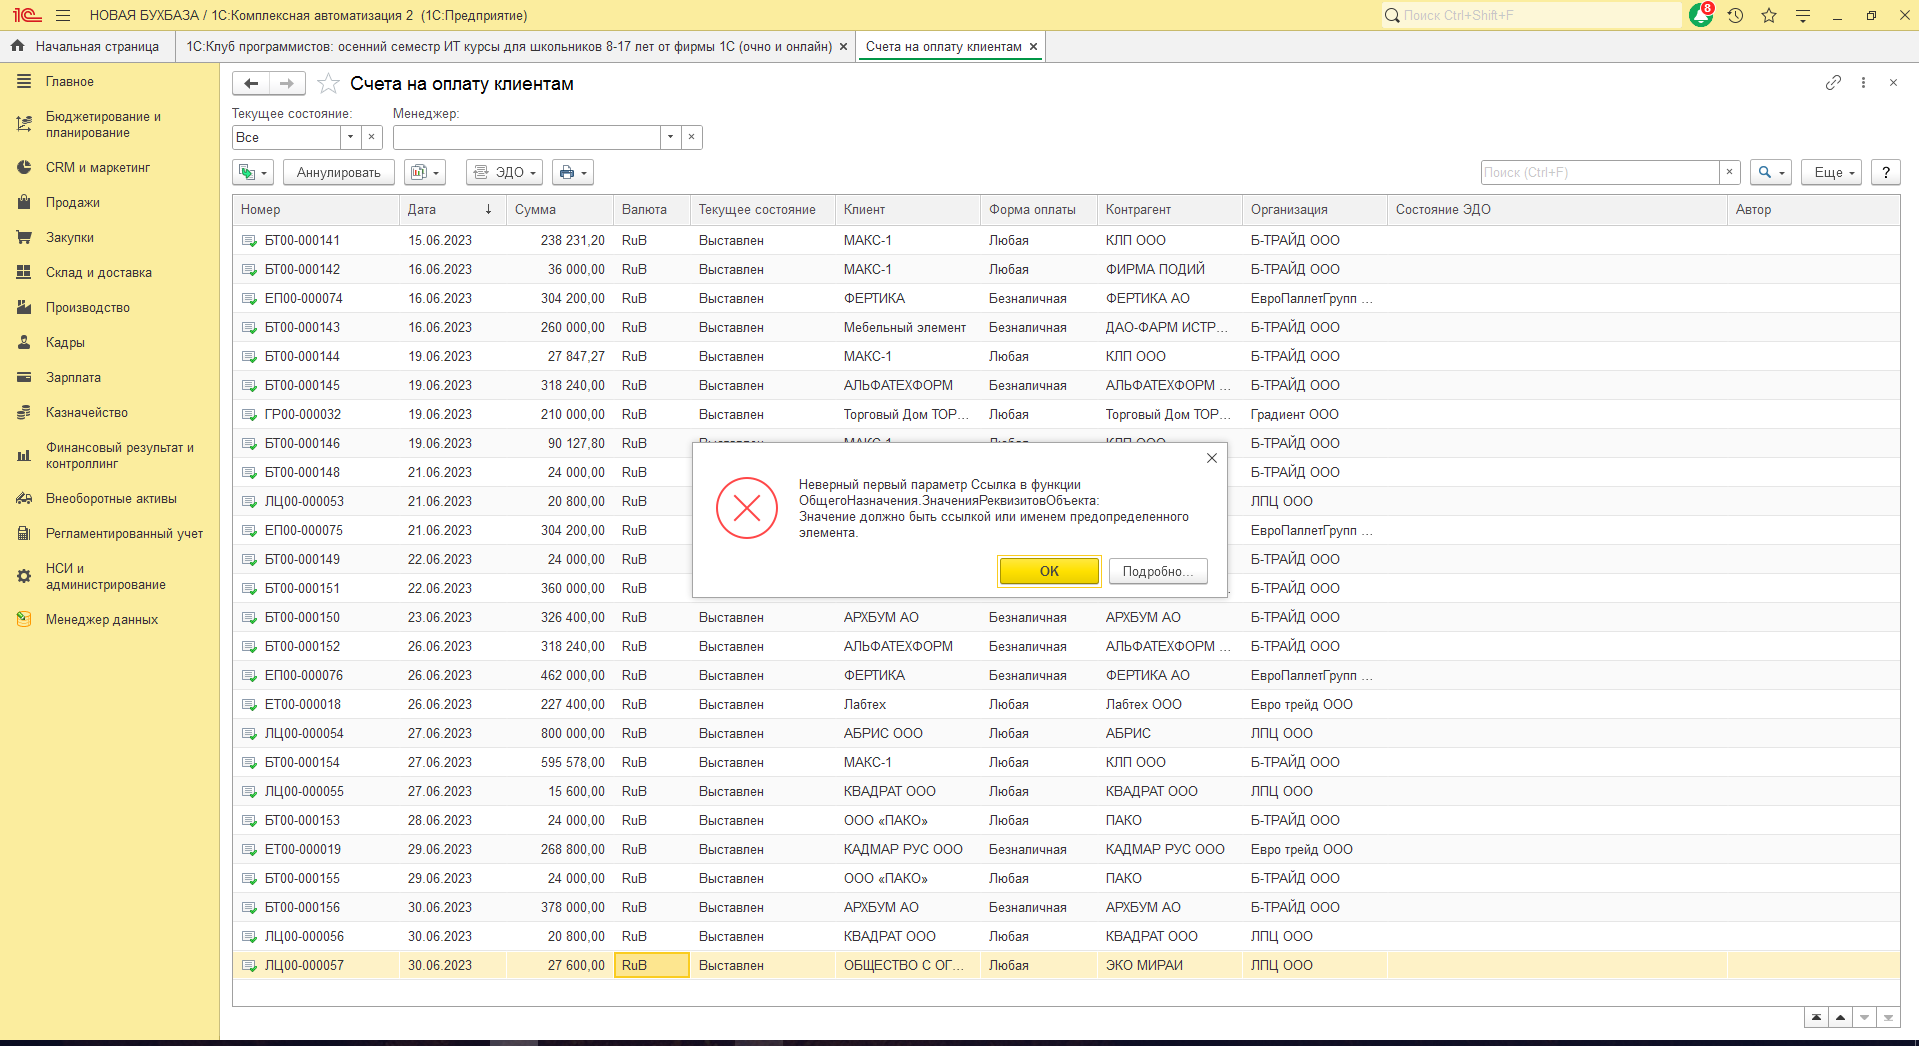
Task: Click the list search input field
Action: 1598,172
